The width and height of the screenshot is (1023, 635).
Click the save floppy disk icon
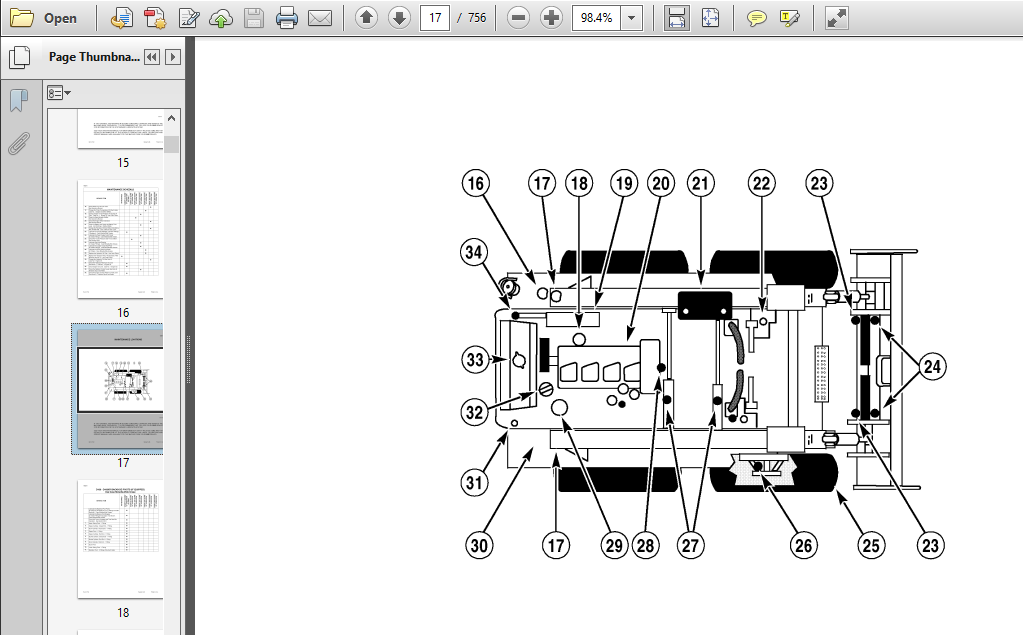(254, 18)
